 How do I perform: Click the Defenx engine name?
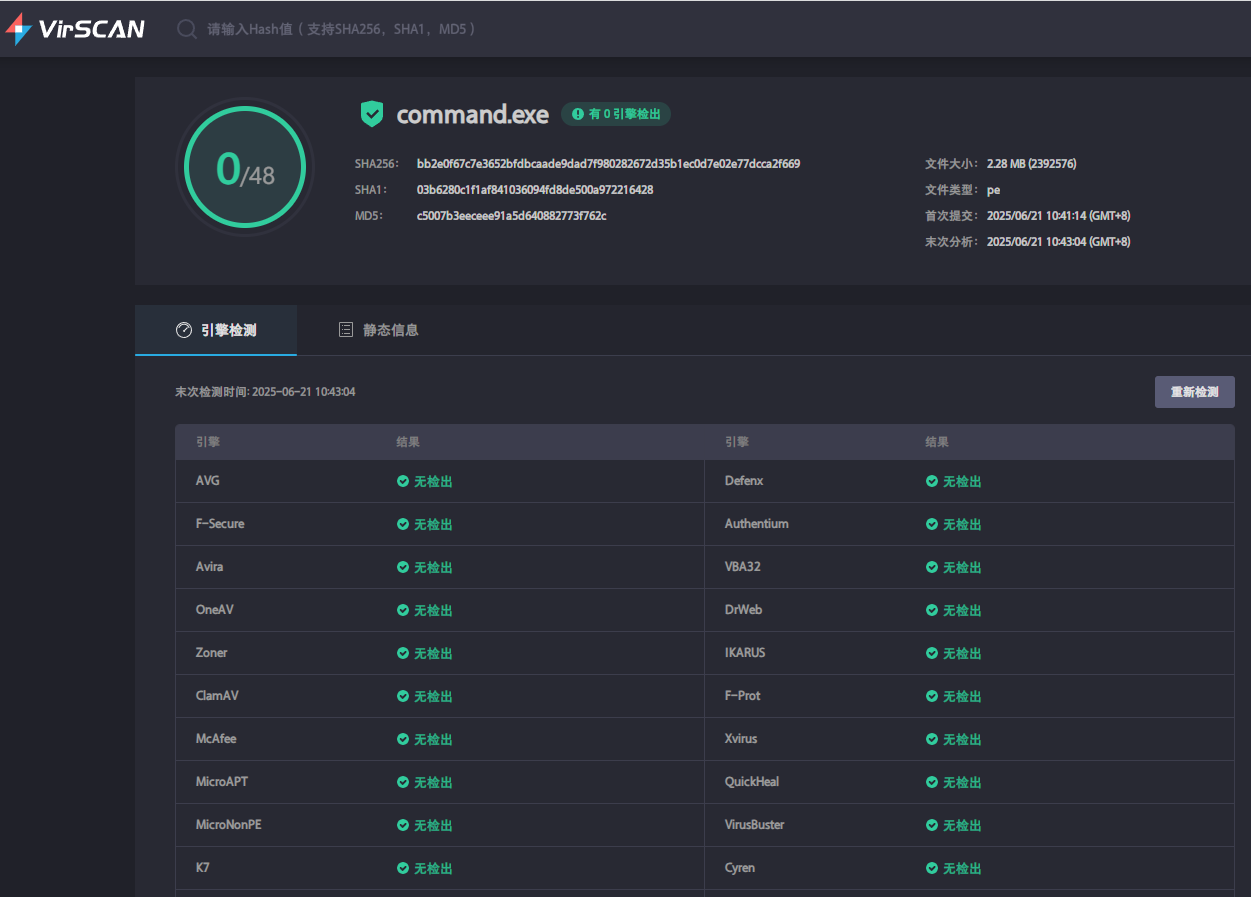744,481
